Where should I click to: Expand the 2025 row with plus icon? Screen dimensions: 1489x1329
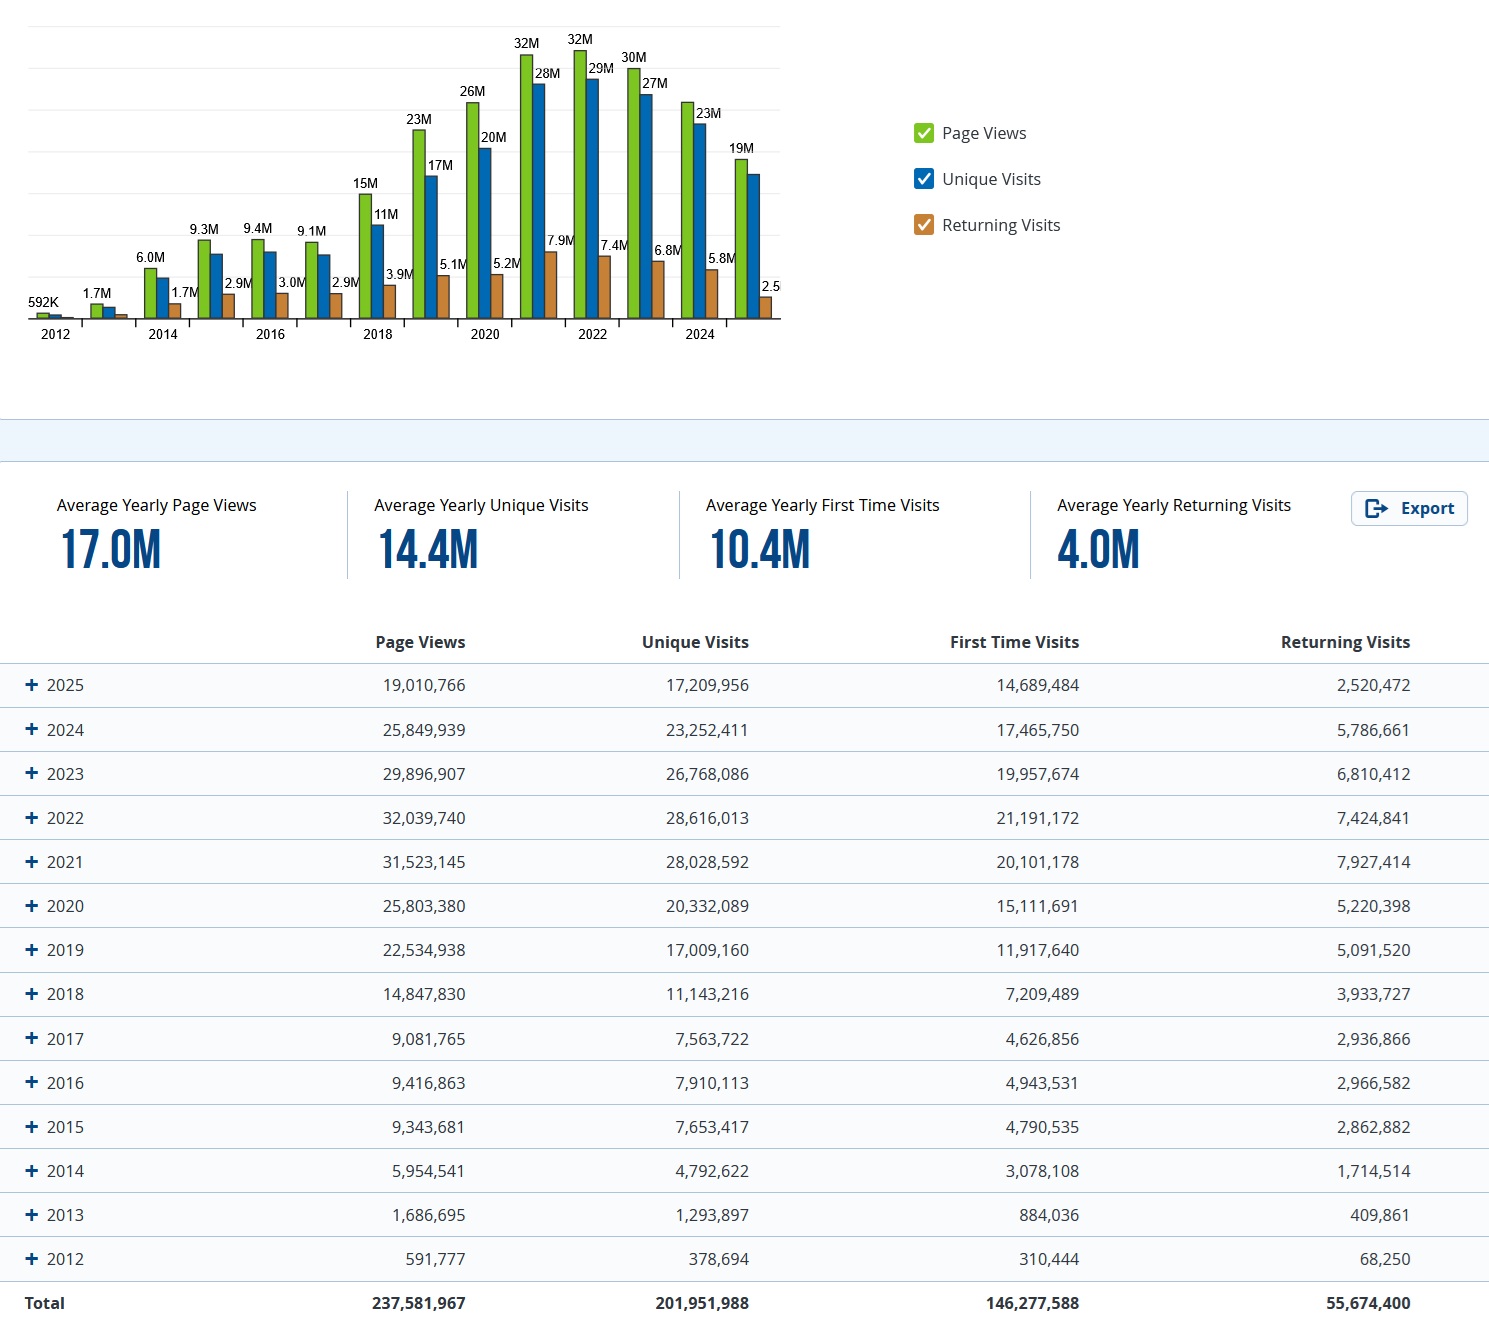[32, 685]
